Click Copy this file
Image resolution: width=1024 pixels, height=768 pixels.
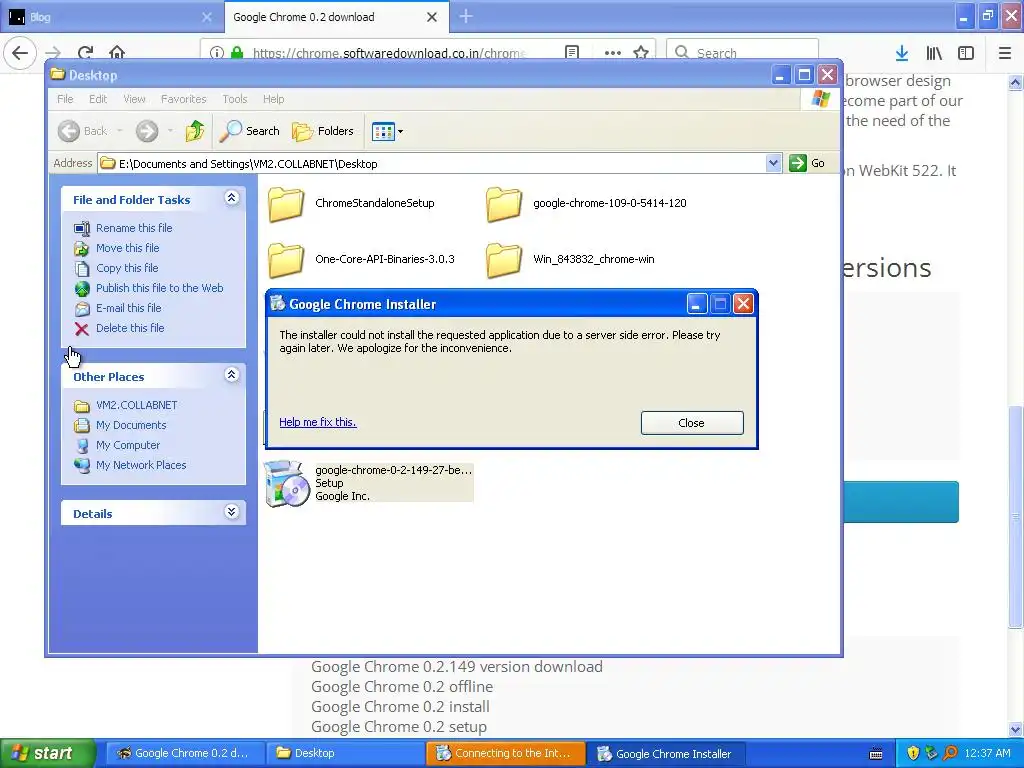pos(127,268)
